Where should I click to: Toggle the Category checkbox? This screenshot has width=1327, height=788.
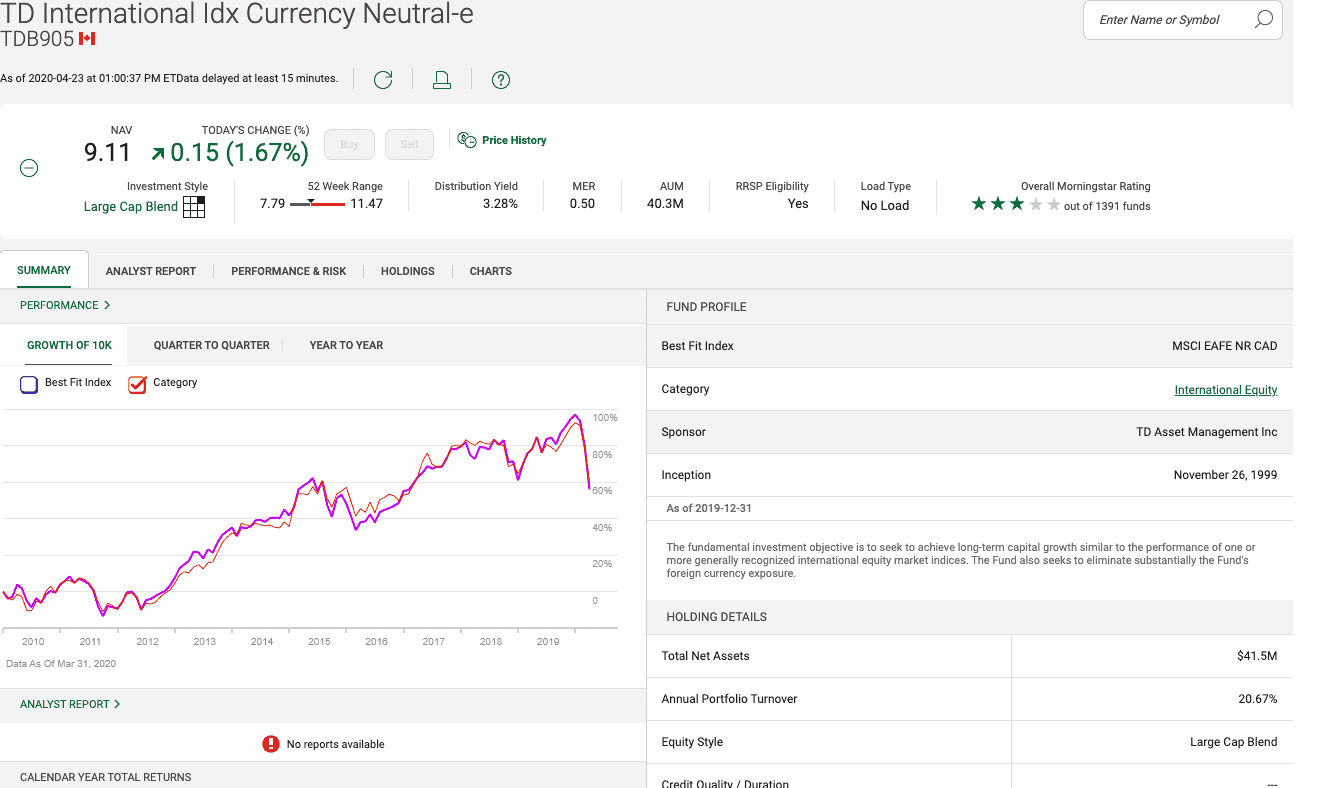pos(138,383)
